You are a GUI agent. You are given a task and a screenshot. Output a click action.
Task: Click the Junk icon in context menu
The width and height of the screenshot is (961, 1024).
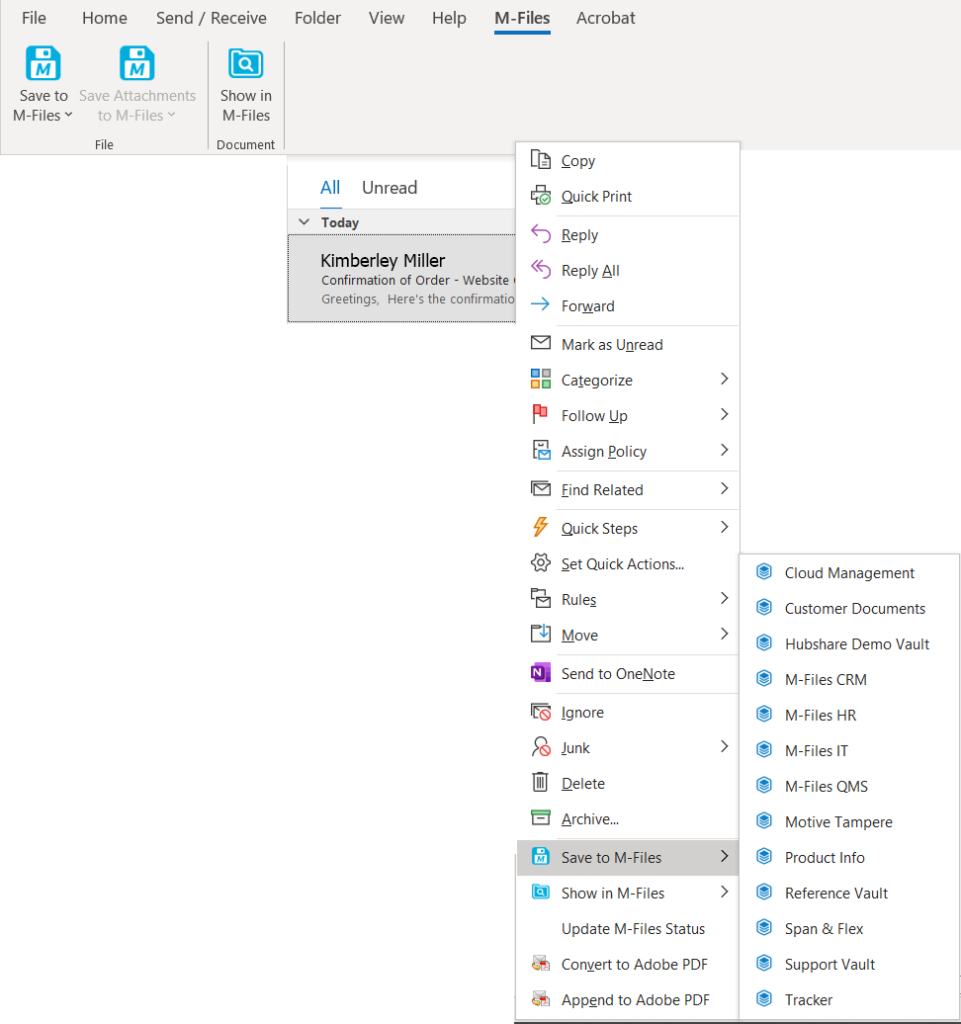(538, 747)
